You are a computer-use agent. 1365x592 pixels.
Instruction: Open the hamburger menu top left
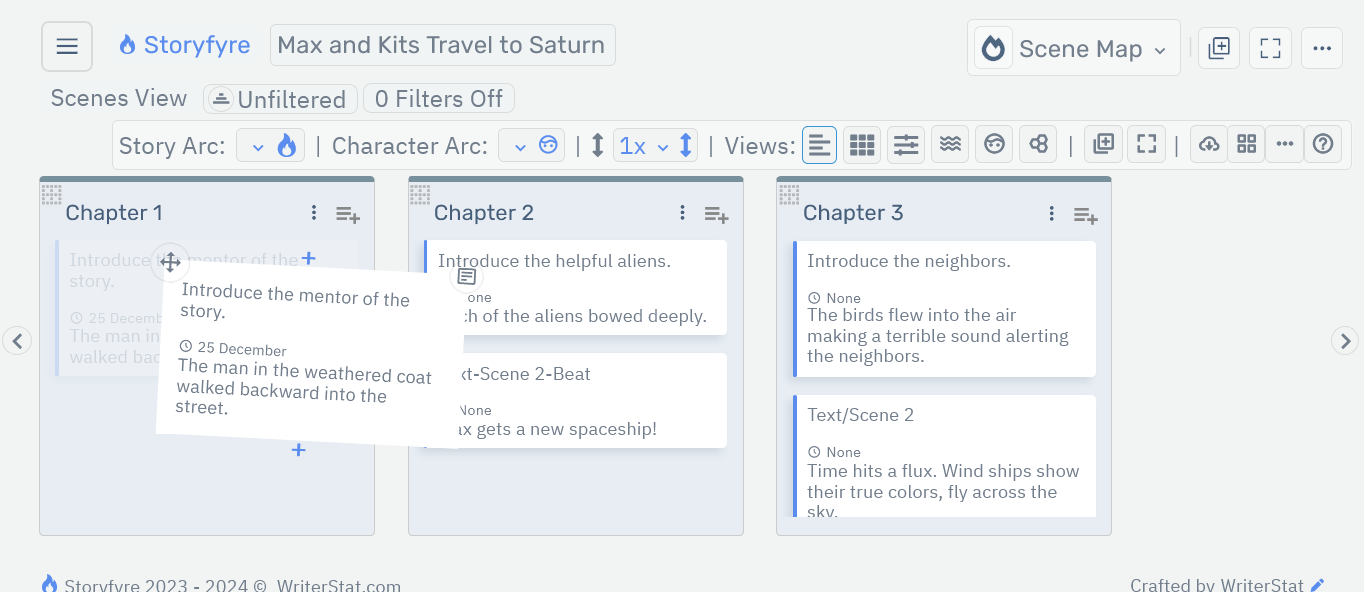66,45
